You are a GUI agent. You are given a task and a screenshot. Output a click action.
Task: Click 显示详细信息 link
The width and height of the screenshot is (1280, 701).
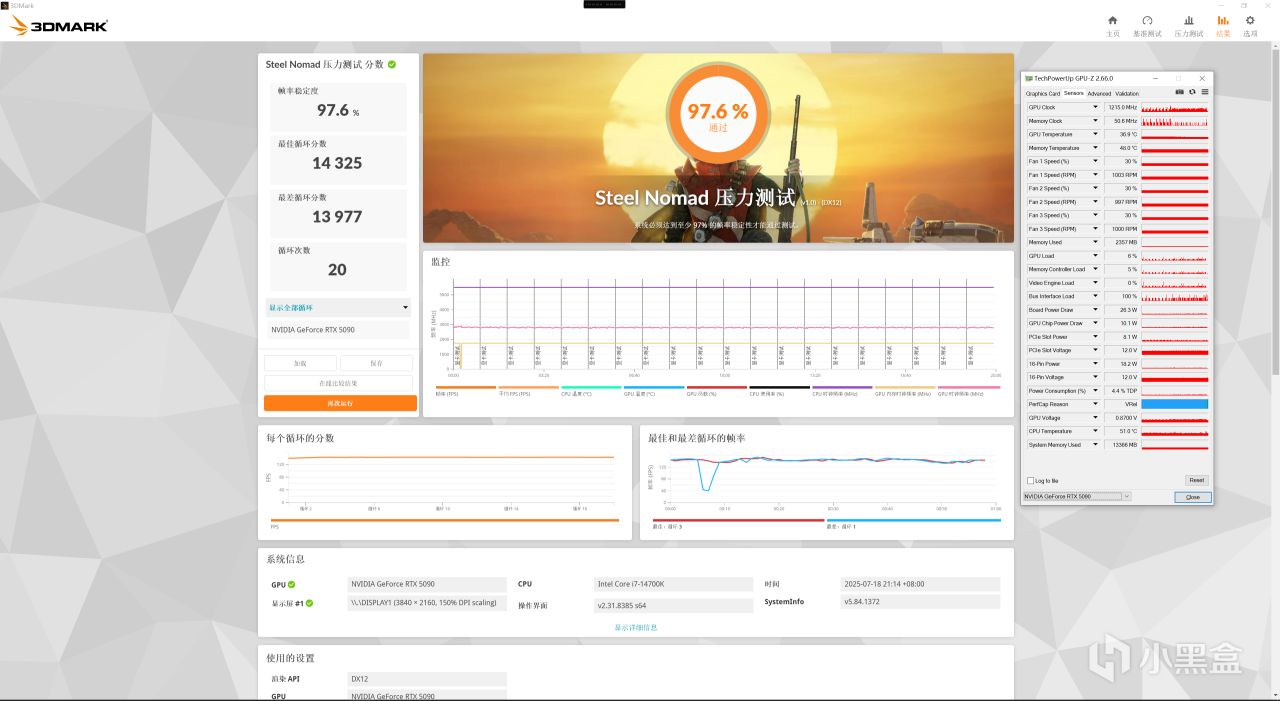(x=636, y=627)
